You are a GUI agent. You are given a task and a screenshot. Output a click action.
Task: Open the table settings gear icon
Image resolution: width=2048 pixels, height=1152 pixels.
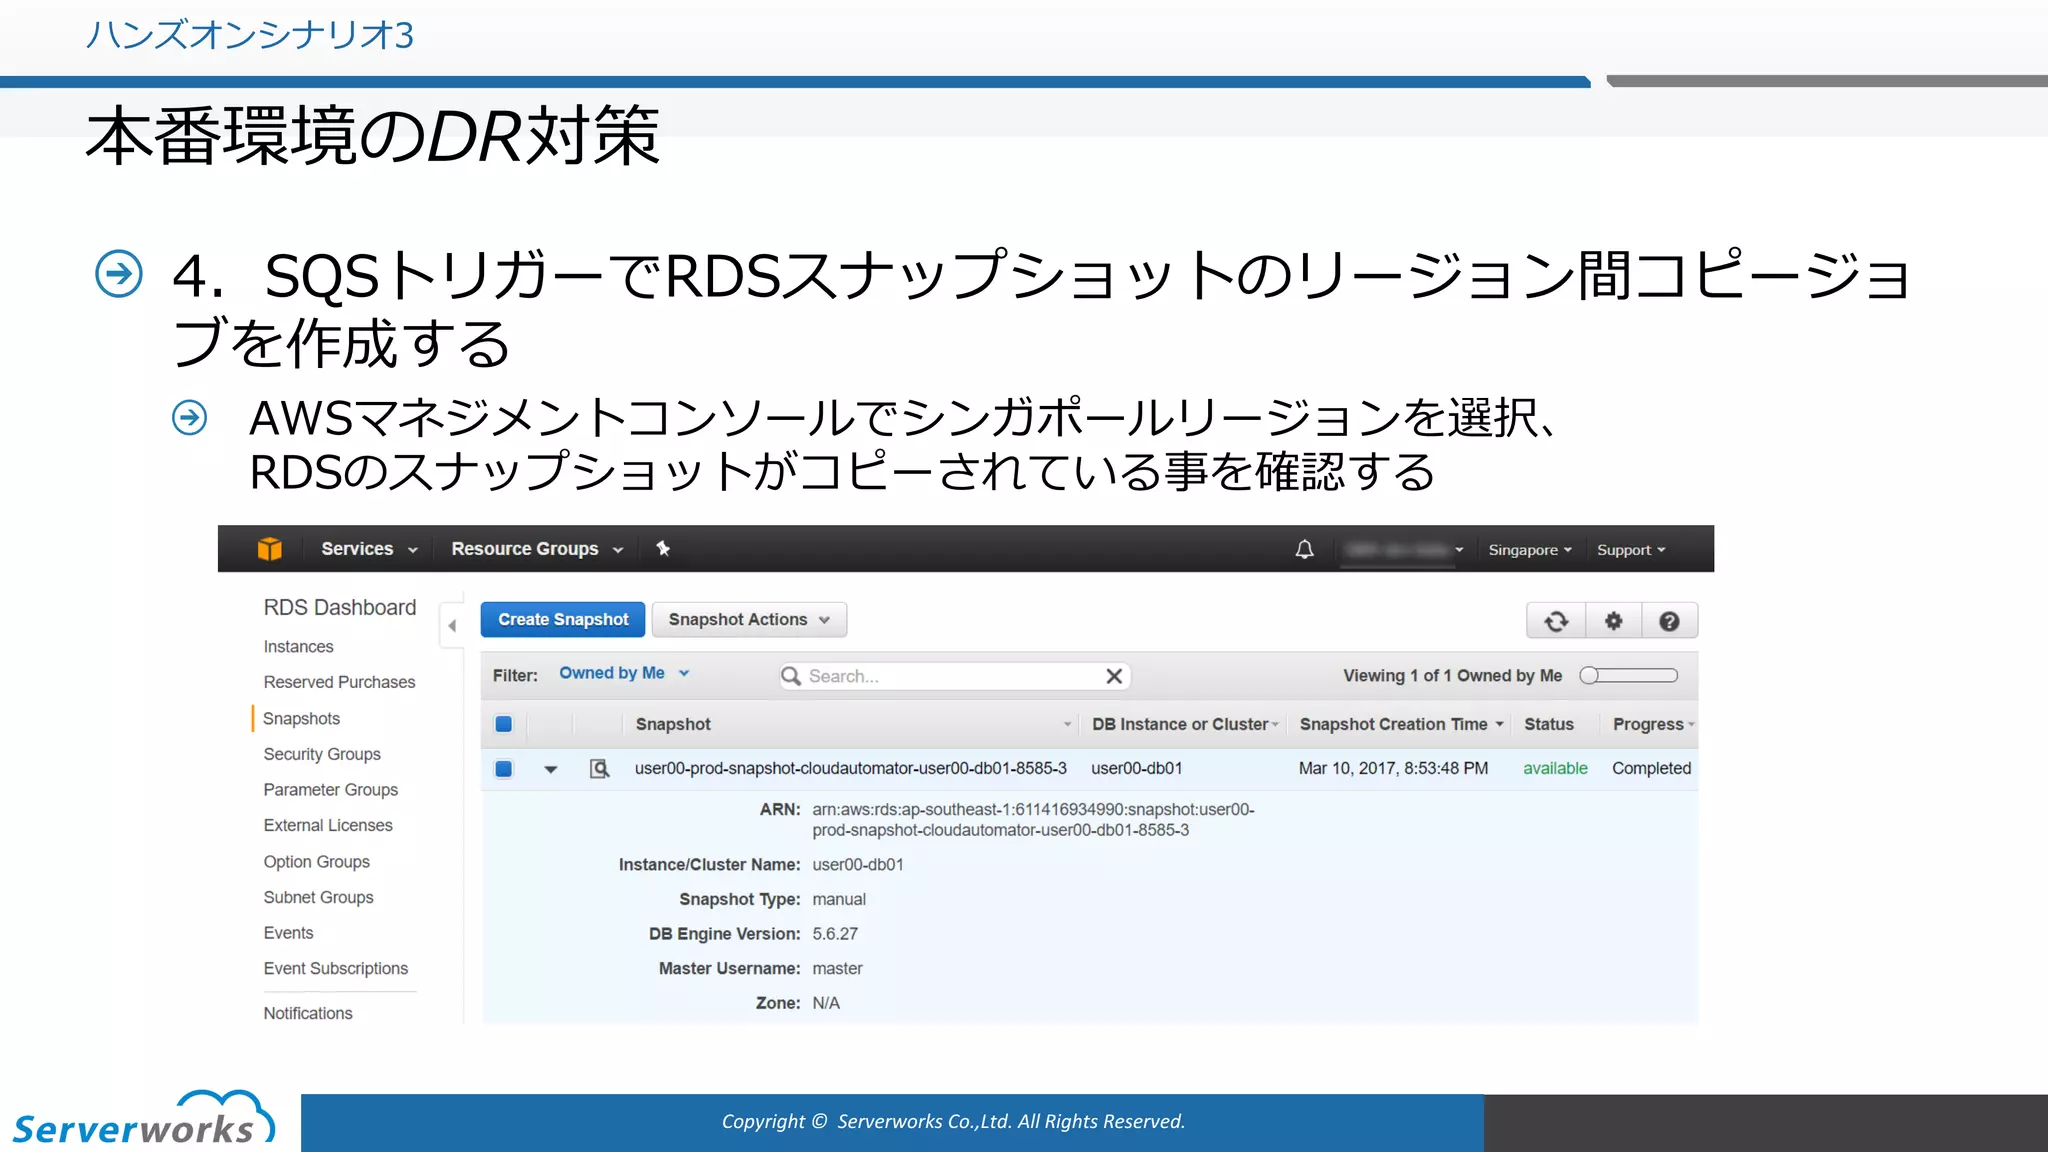click(x=1613, y=621)
